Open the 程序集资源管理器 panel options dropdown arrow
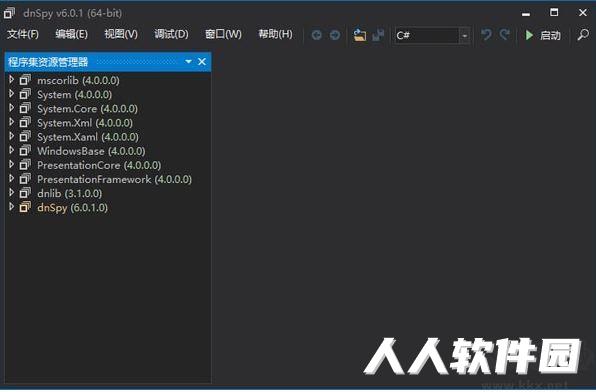The image size is (596, 392). (188, 62)
